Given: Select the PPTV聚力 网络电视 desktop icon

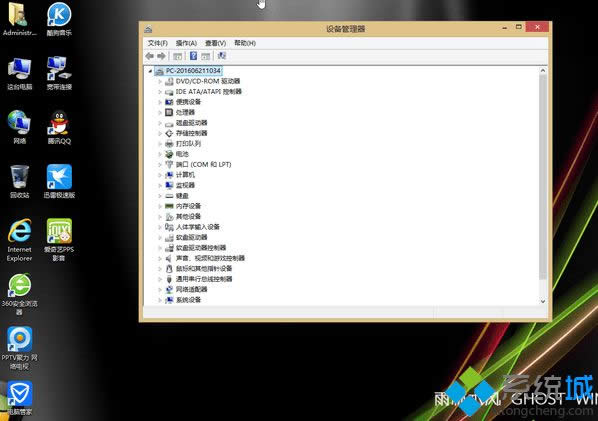Looking at the screenshot, I should click(19, 349).
